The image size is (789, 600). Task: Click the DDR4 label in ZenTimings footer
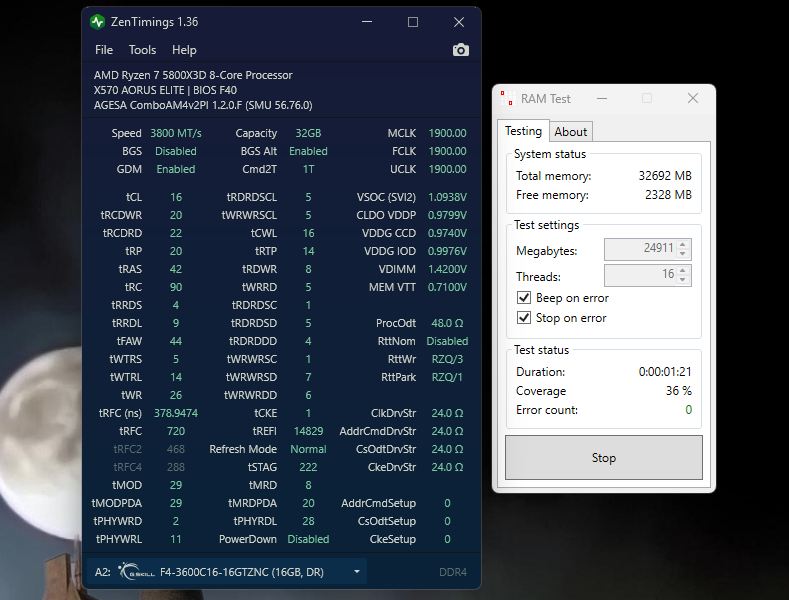452,572
